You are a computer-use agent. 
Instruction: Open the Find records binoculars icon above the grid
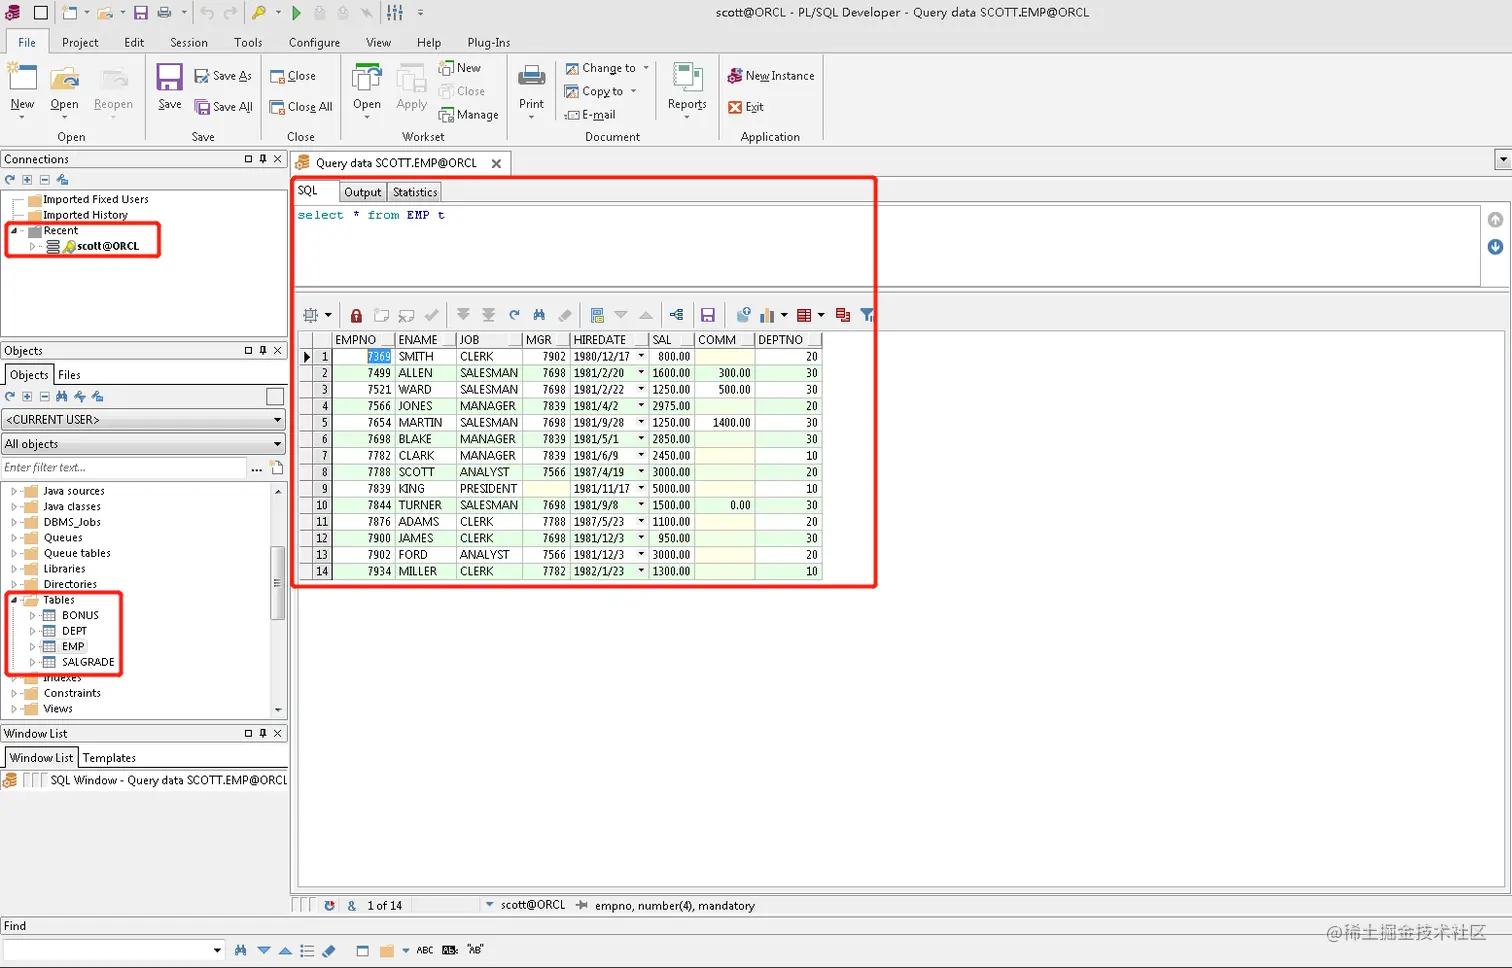click(x=539, y=315)
